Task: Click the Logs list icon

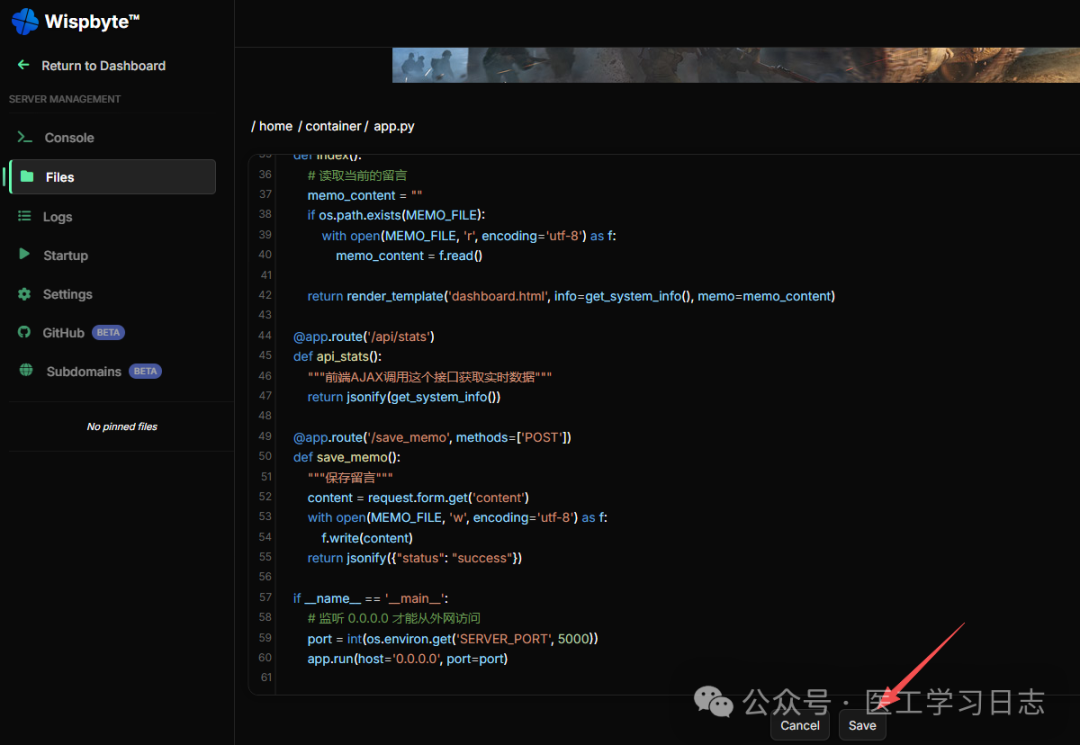Action: click(x=25, y=216)
